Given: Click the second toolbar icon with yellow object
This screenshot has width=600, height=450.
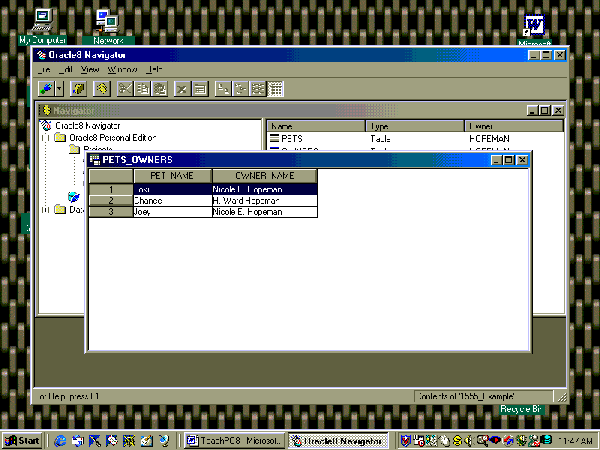Looking at the screenshot, I should point(78,89).
